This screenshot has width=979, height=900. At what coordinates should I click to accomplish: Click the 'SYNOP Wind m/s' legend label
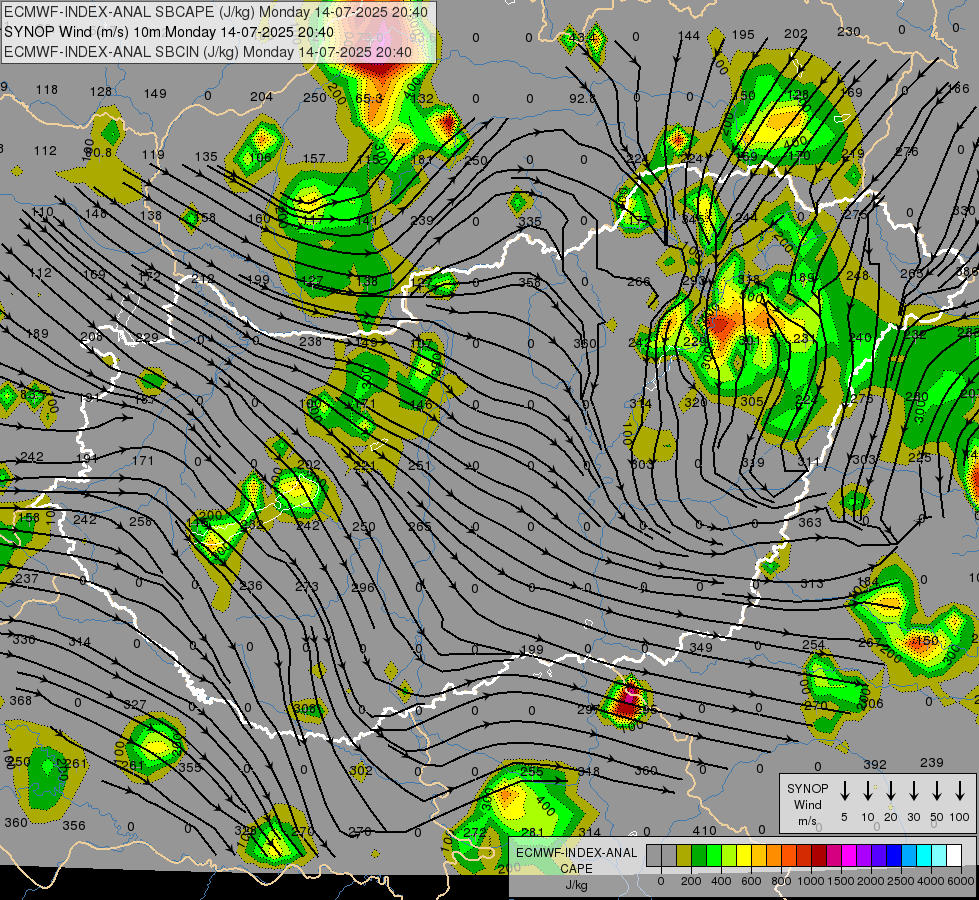pyautogui.click(x=807, y=804)
